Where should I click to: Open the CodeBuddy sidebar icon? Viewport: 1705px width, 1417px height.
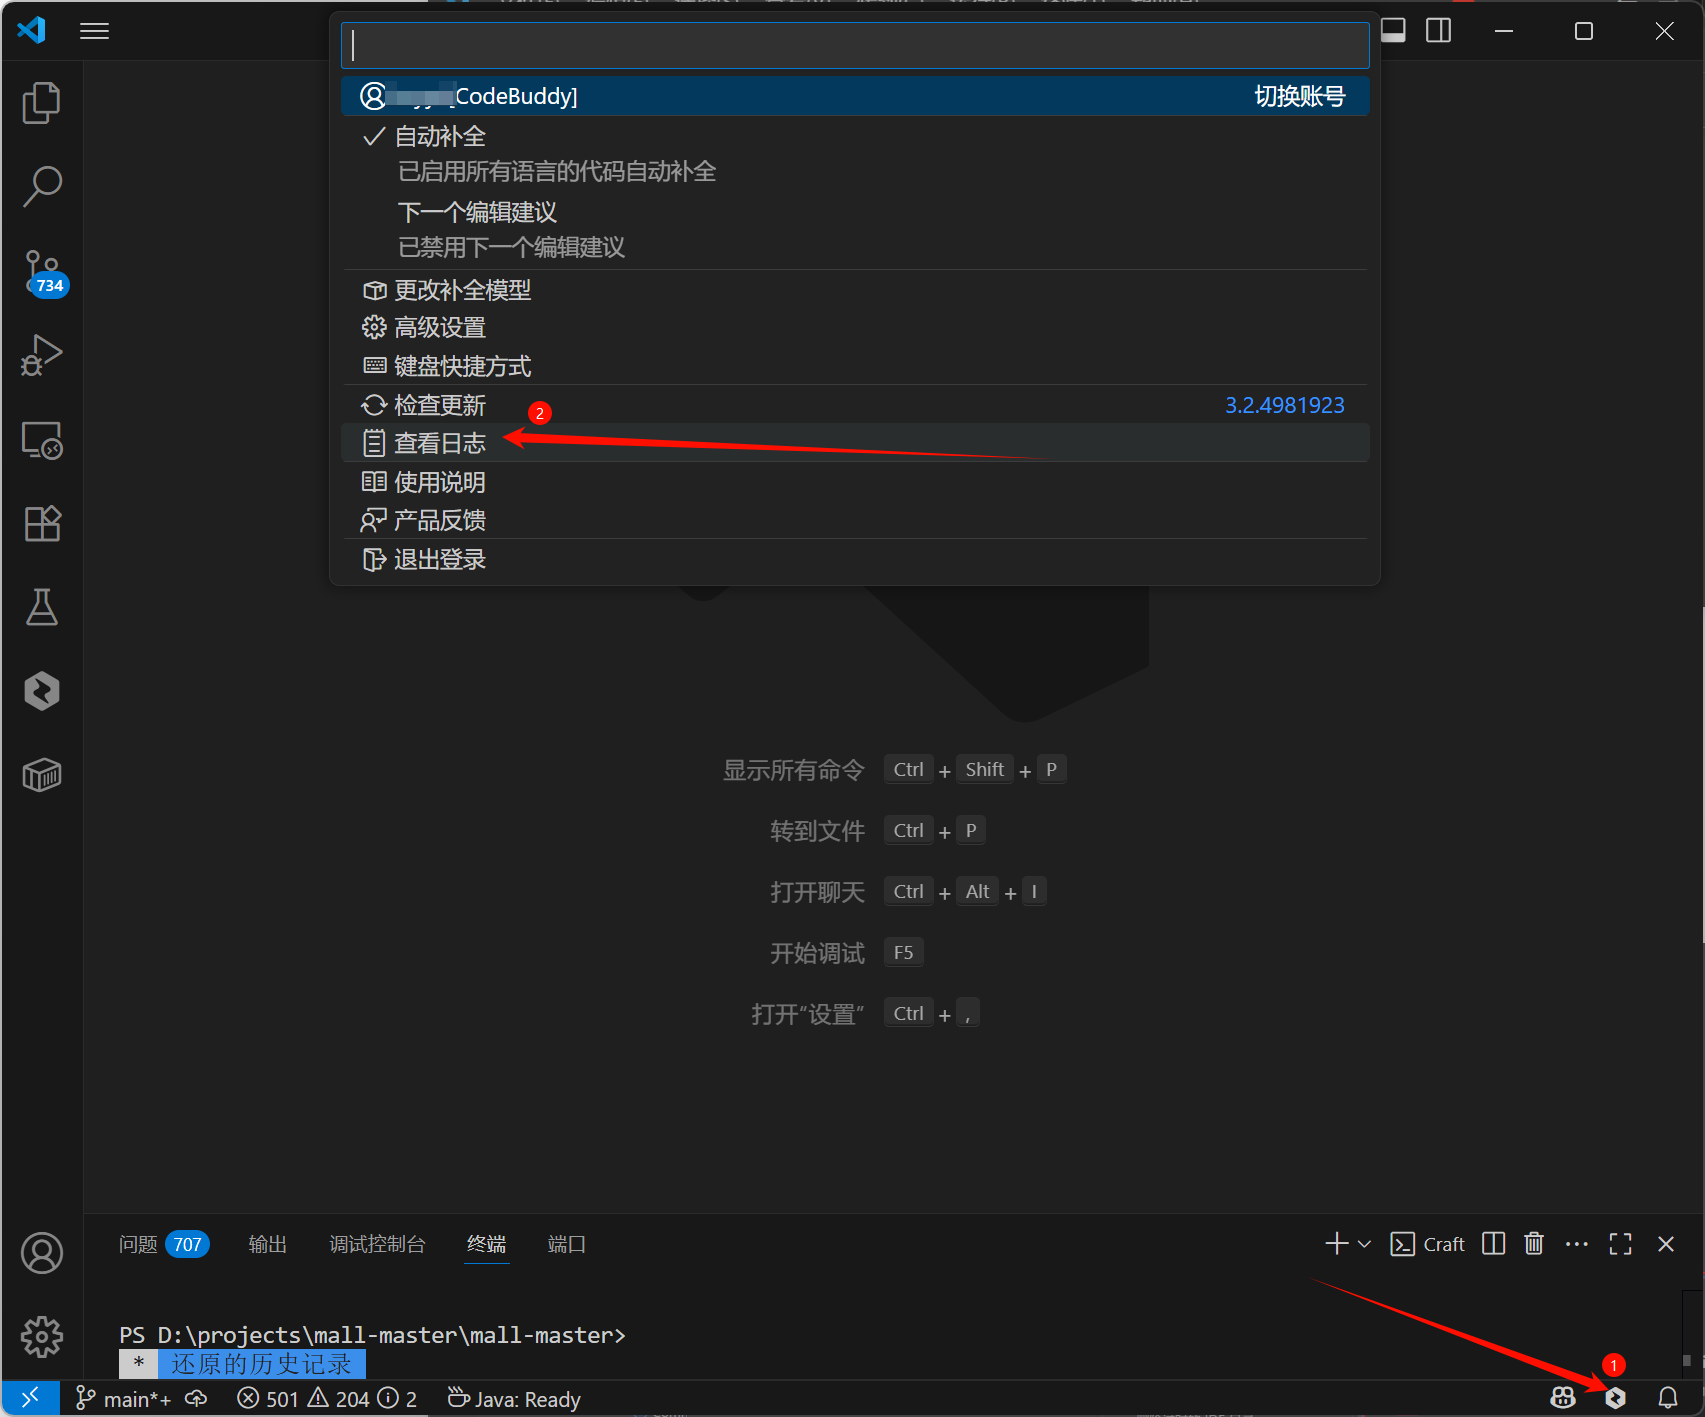click(41, 691)
